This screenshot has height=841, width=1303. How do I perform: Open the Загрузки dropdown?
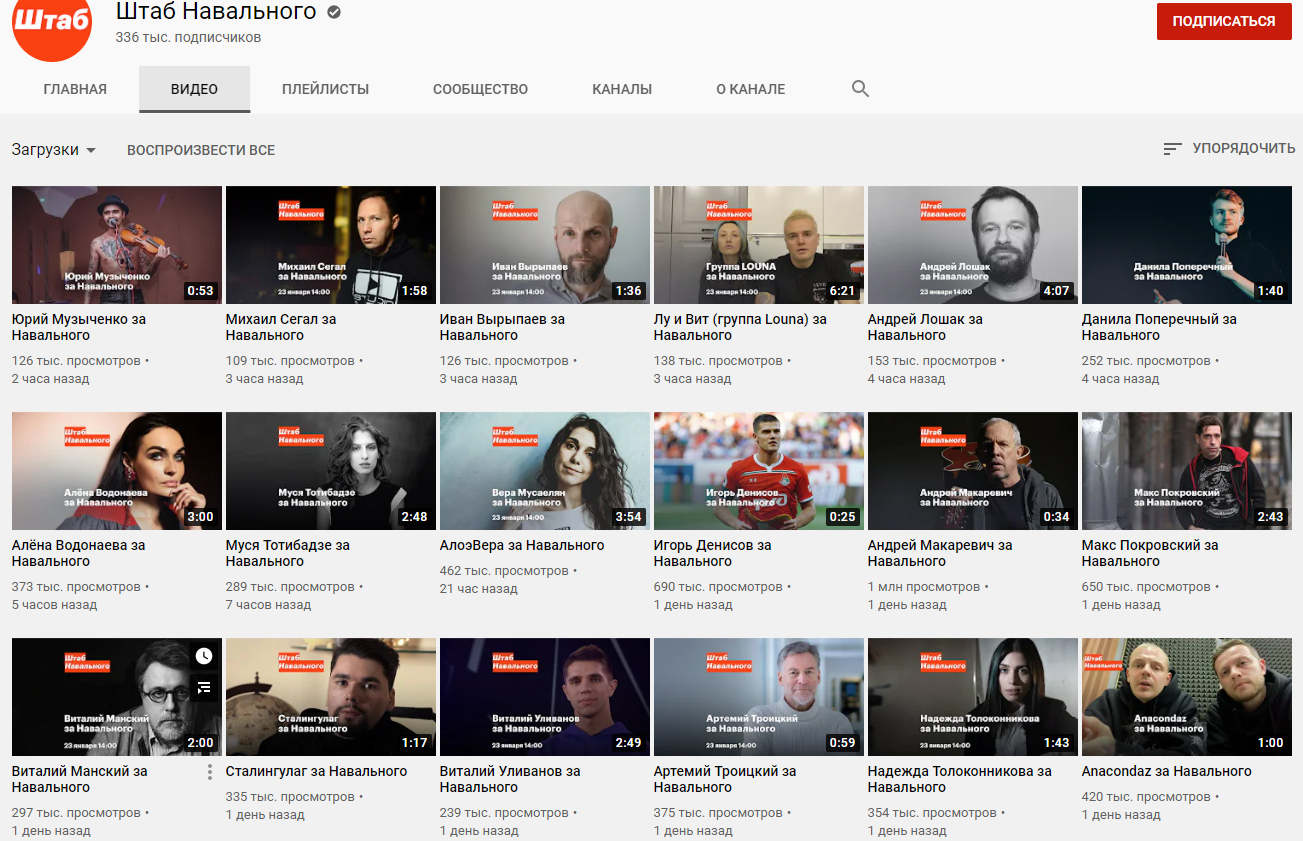[x=53, y=150]
